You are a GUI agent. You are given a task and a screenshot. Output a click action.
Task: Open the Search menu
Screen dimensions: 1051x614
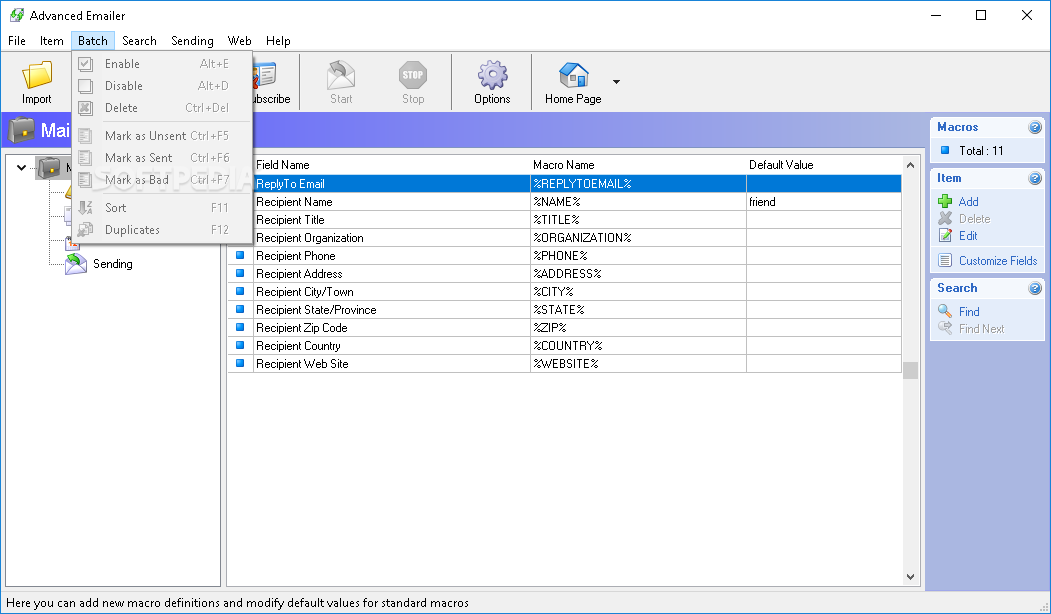139,41
